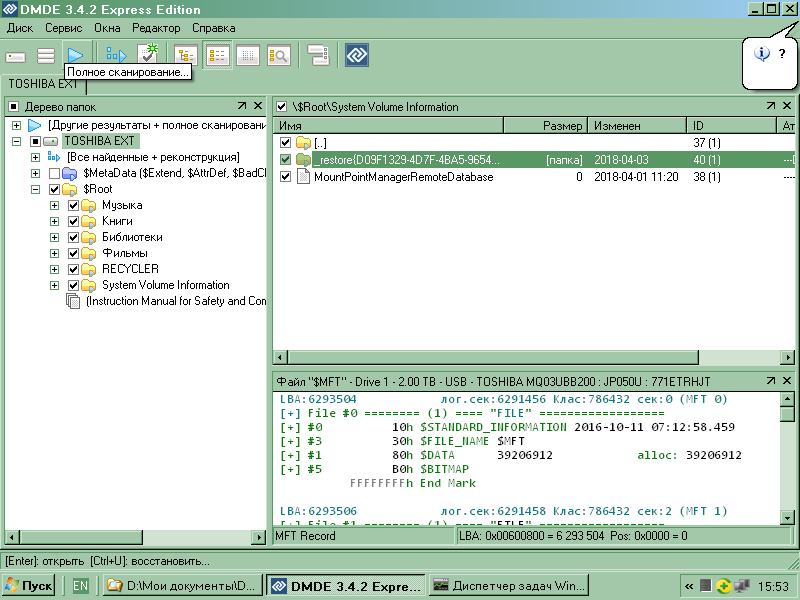Image resolution: width=800 pixels, height=600 pixels.
Task: Expand the RECYCLER folder node
Action: click(54, 269)
